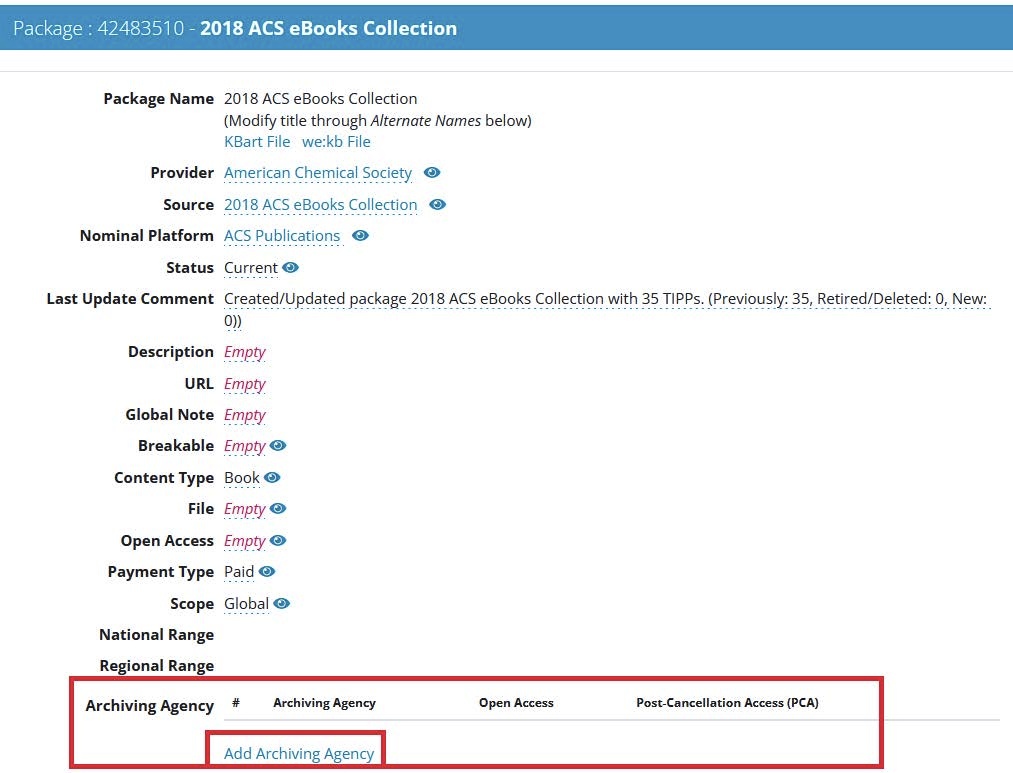Edit the empty Global Note field
Image resolution: width=1013 pixels, height=773 pixels.
click(245, 415)
